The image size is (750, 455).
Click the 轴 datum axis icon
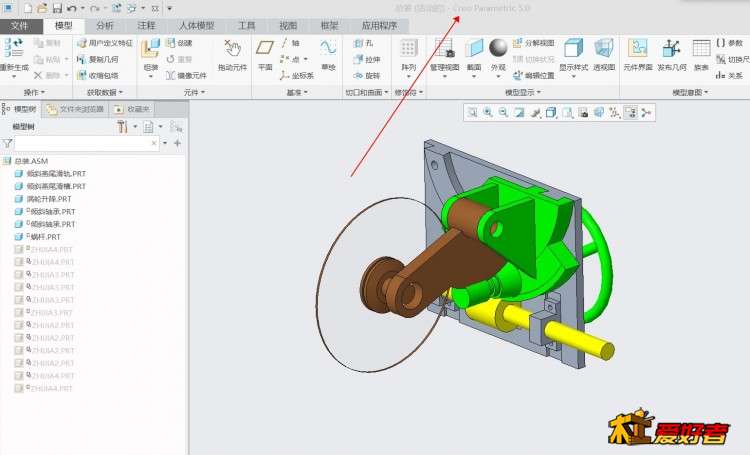285,43
